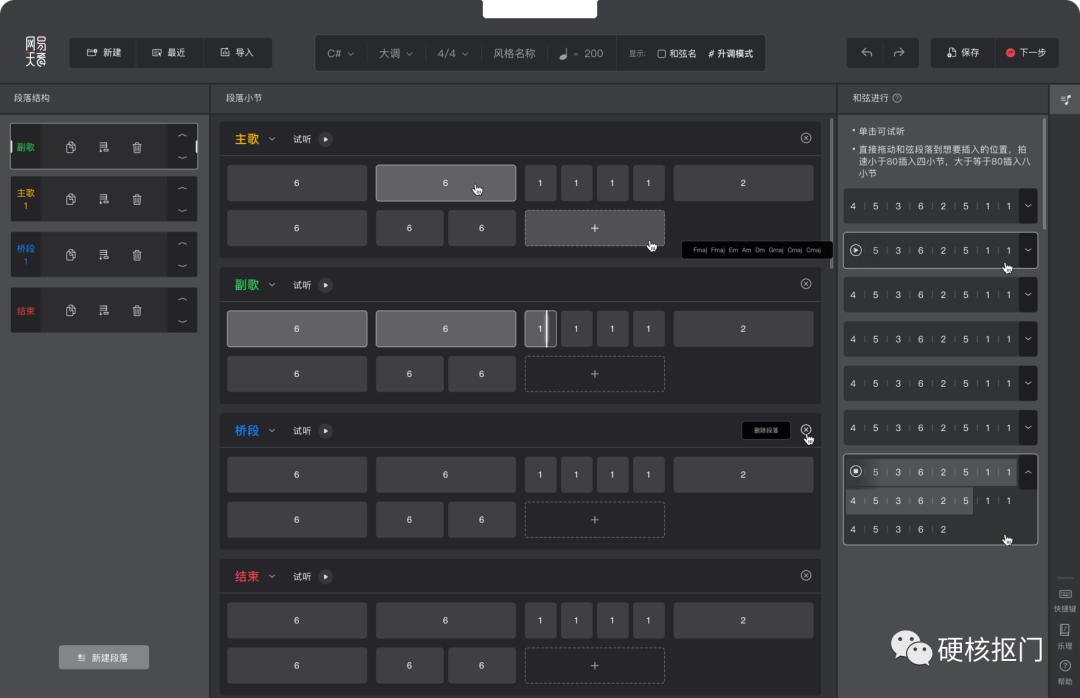Copy the 副歌 section in structure list
The image size is (1080, 698).
tap(70, 147)
